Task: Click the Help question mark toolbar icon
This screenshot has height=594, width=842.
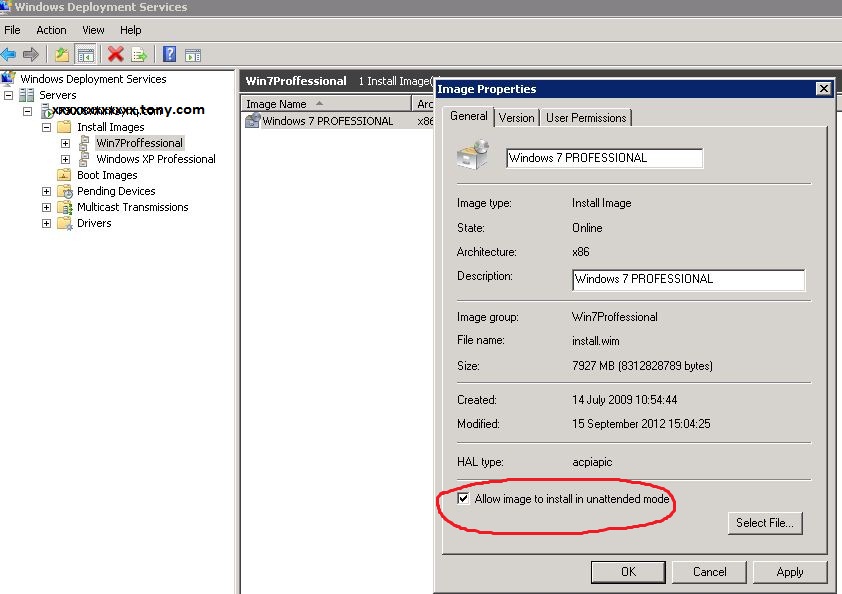Action: click(168, 54)
